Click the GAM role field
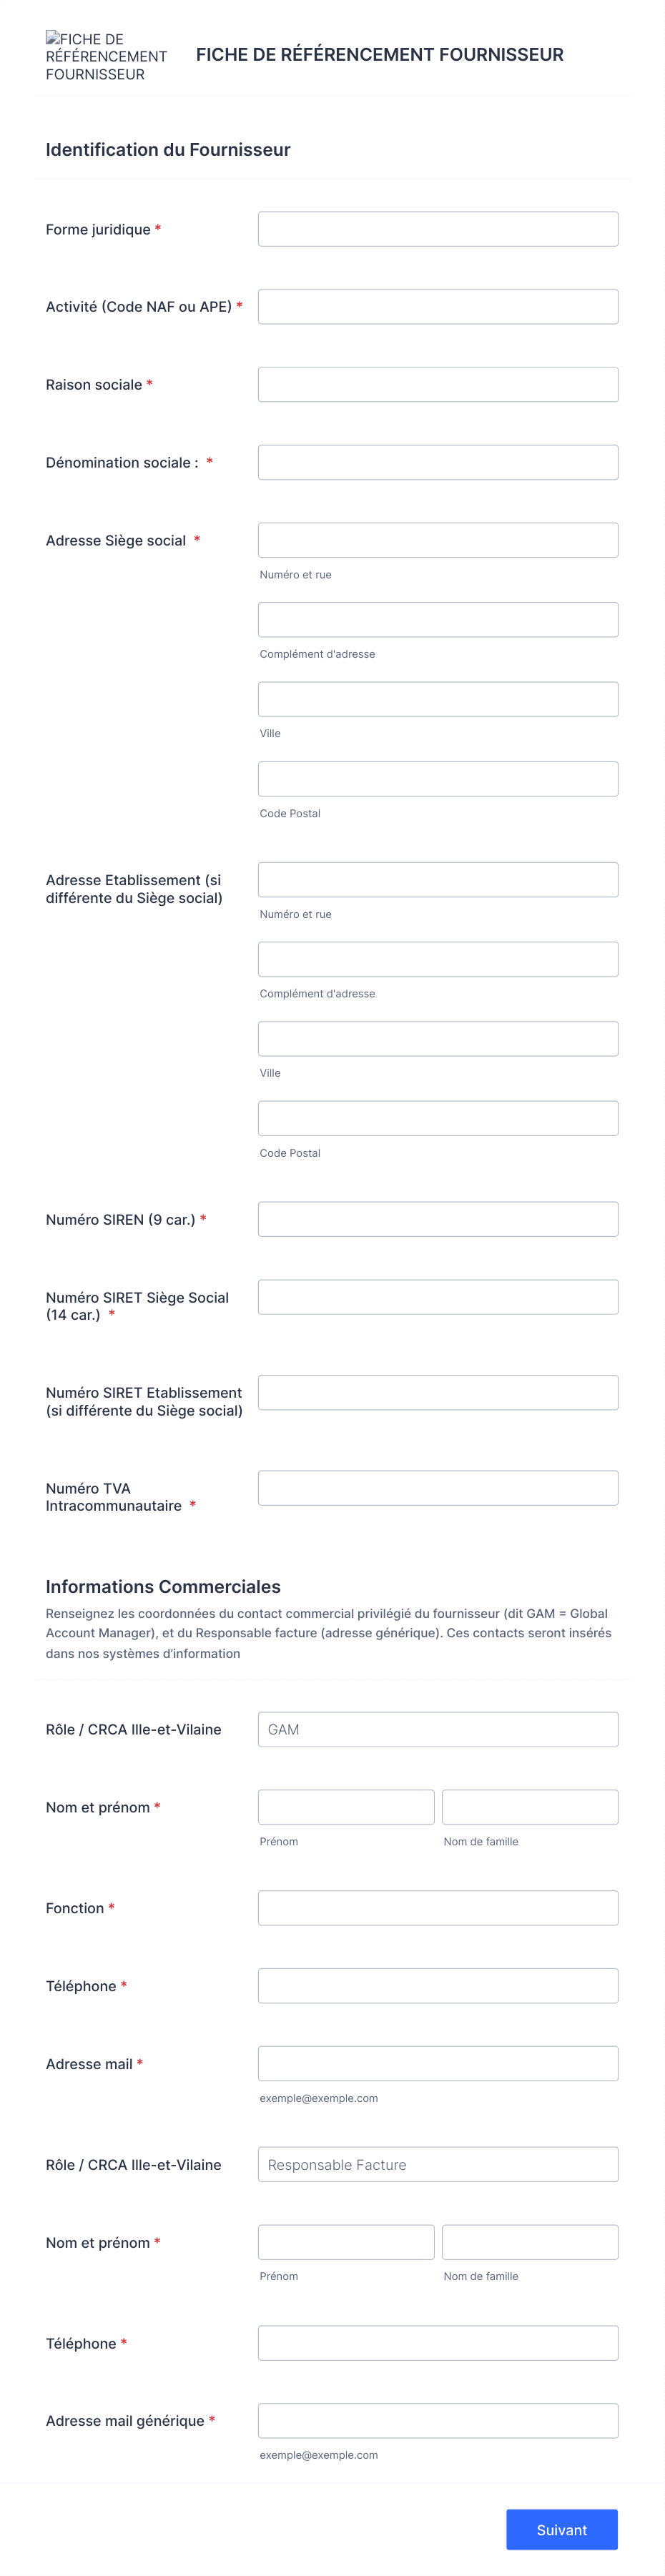Screen dimensions: 665x2576 437,1728
